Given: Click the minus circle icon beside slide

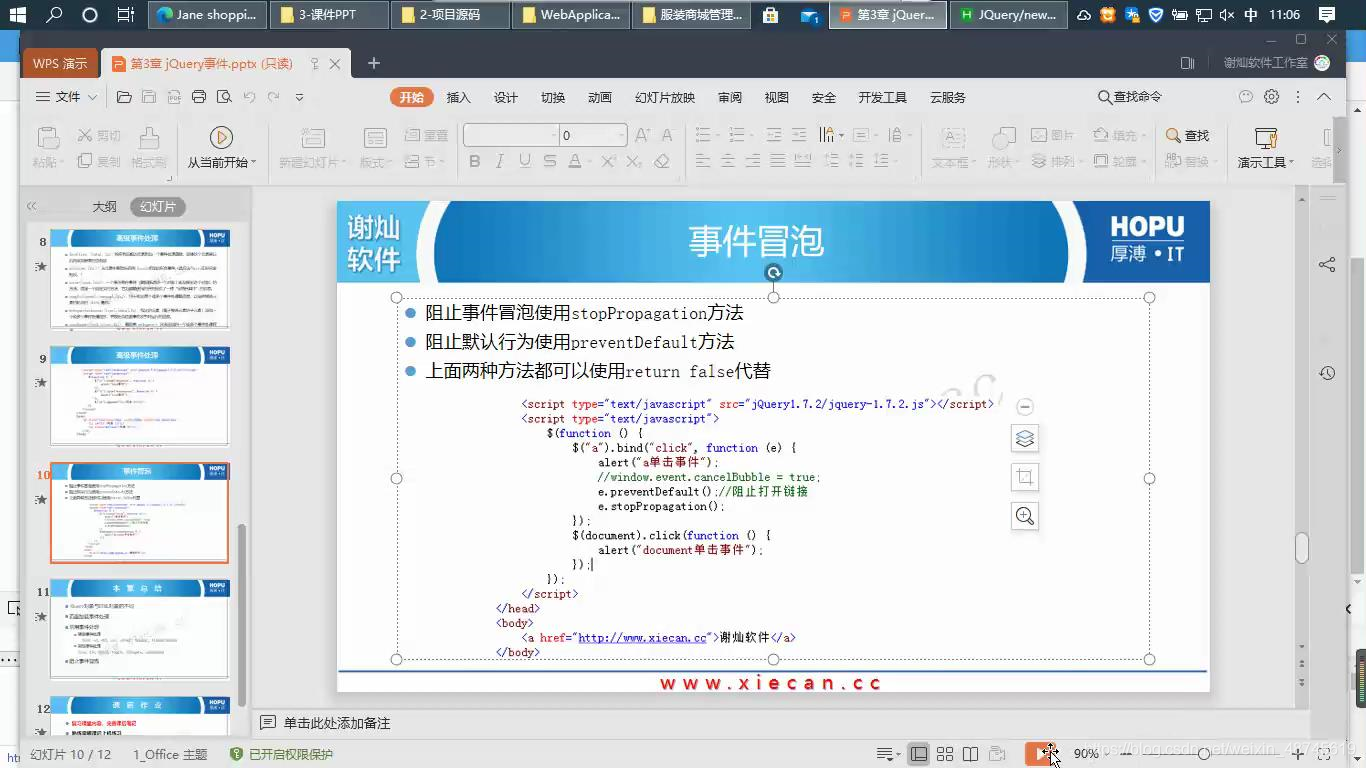Looking at the screenshot, I should pyautogui.click(x=1025, y=407).
